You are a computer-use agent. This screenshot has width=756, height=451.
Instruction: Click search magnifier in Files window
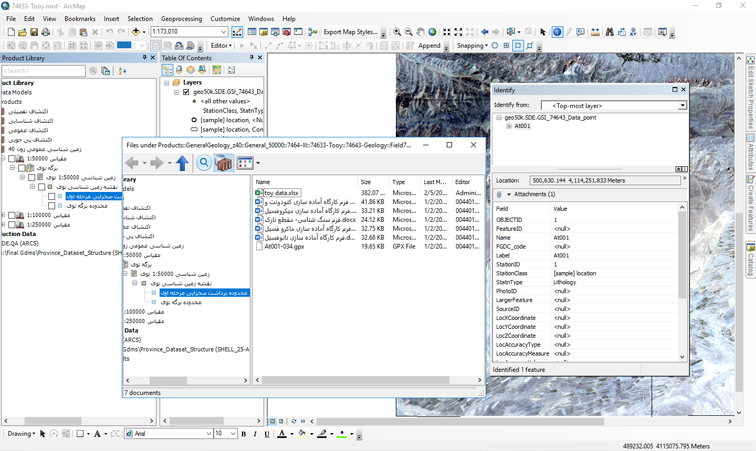[x=204, y=163]
